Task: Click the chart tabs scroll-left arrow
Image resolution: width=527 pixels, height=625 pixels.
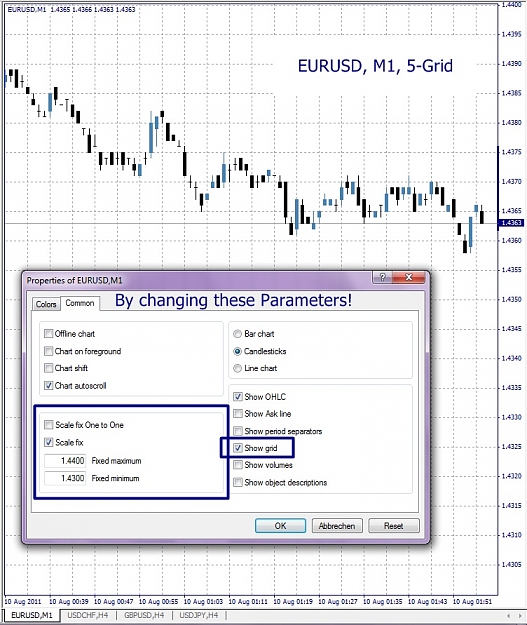Action: [x=509, y=615]
